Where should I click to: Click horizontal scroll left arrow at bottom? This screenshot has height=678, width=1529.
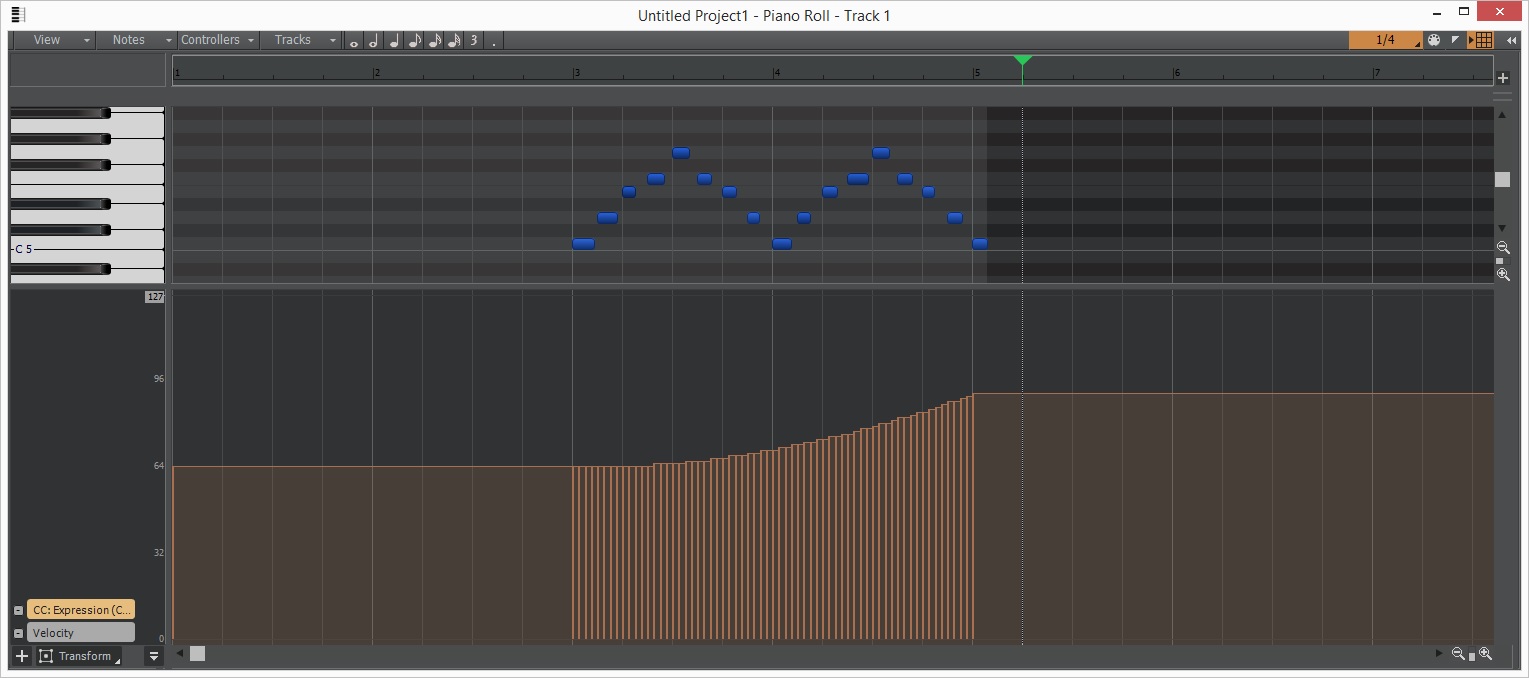(180, 654)
